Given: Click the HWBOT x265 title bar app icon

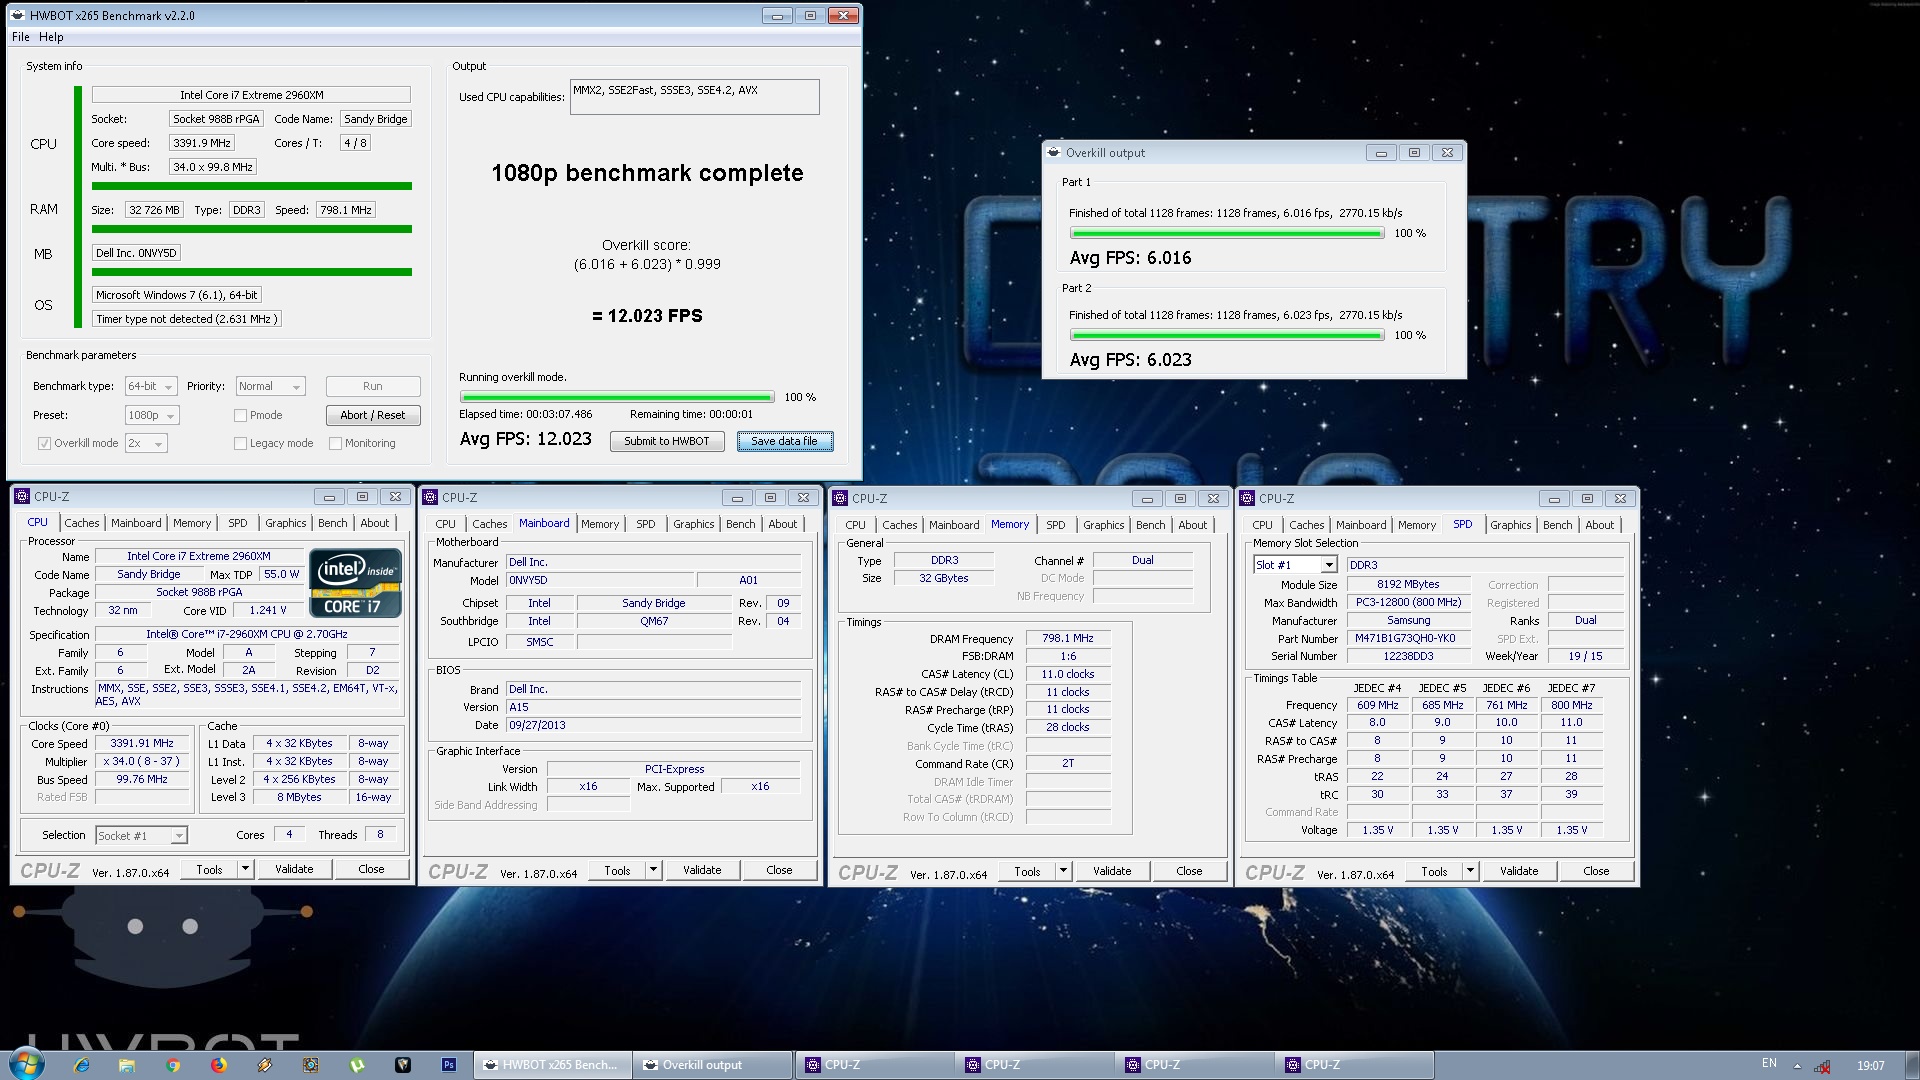Looking at the screenshot, I should click(18, 15).
